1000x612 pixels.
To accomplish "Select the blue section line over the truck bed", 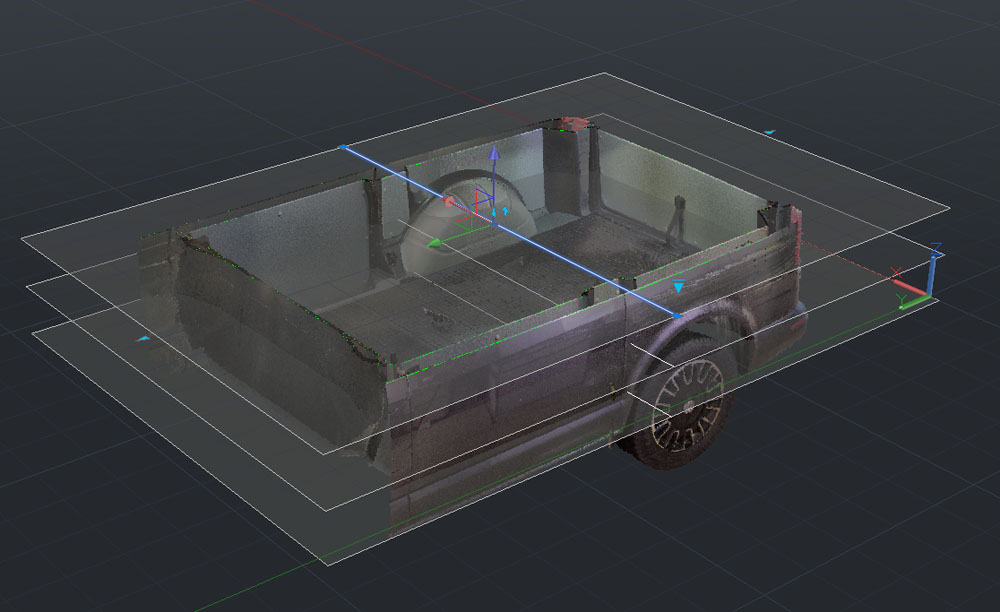I will pos(510,231).
